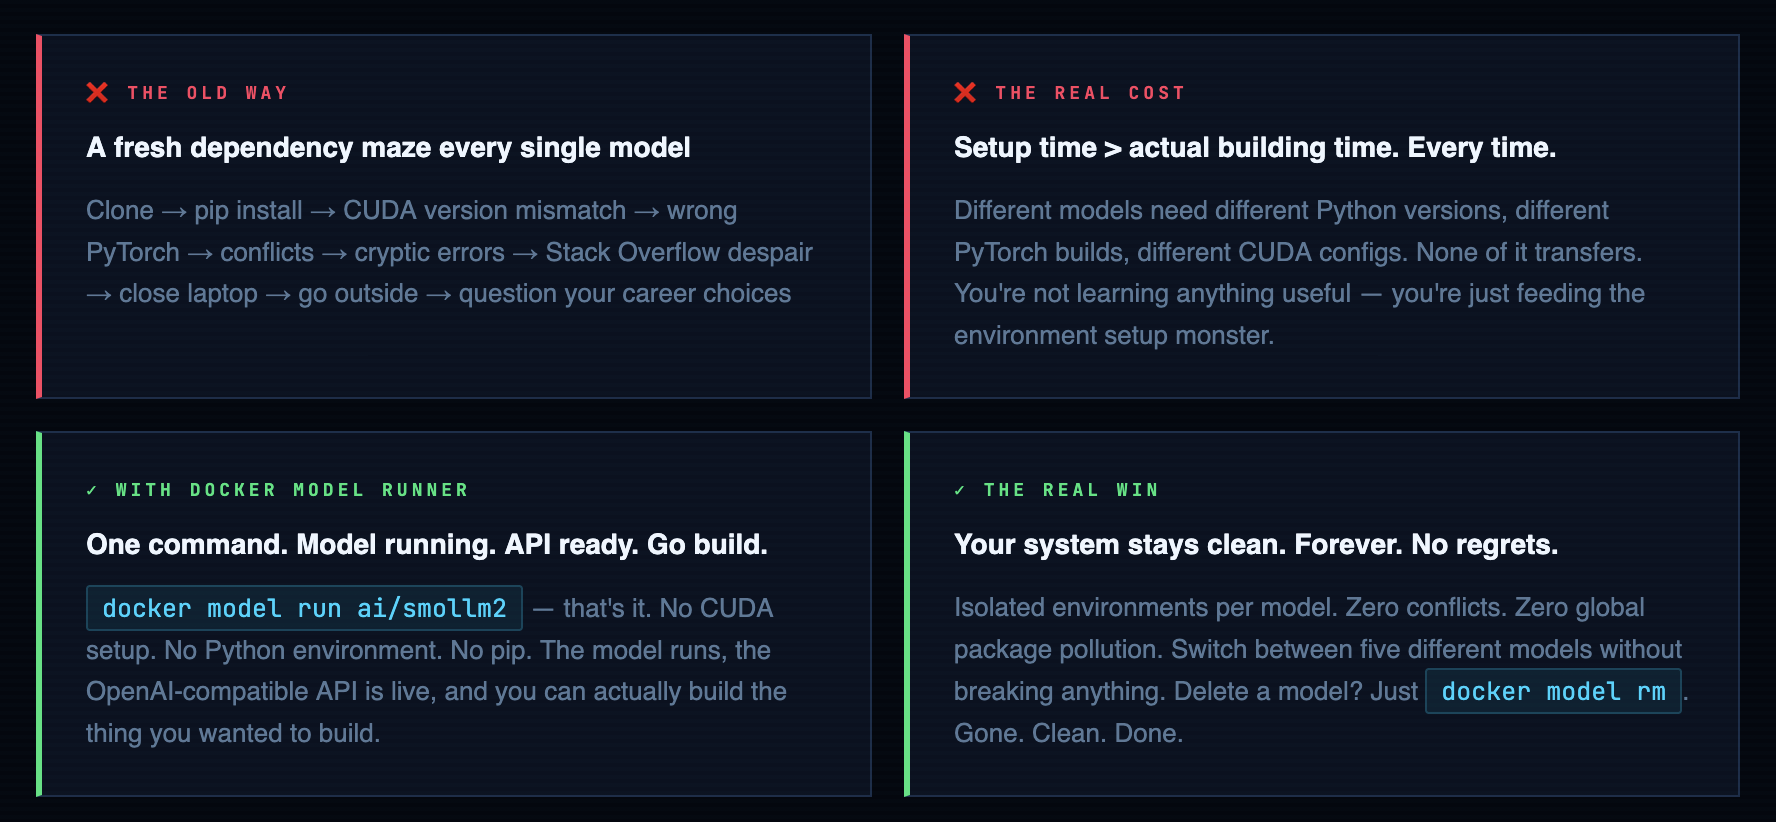Click the green checkmark beside THE REAL WIN
The width and height of the screenshot is (1776, 822).
click(960, 490)
